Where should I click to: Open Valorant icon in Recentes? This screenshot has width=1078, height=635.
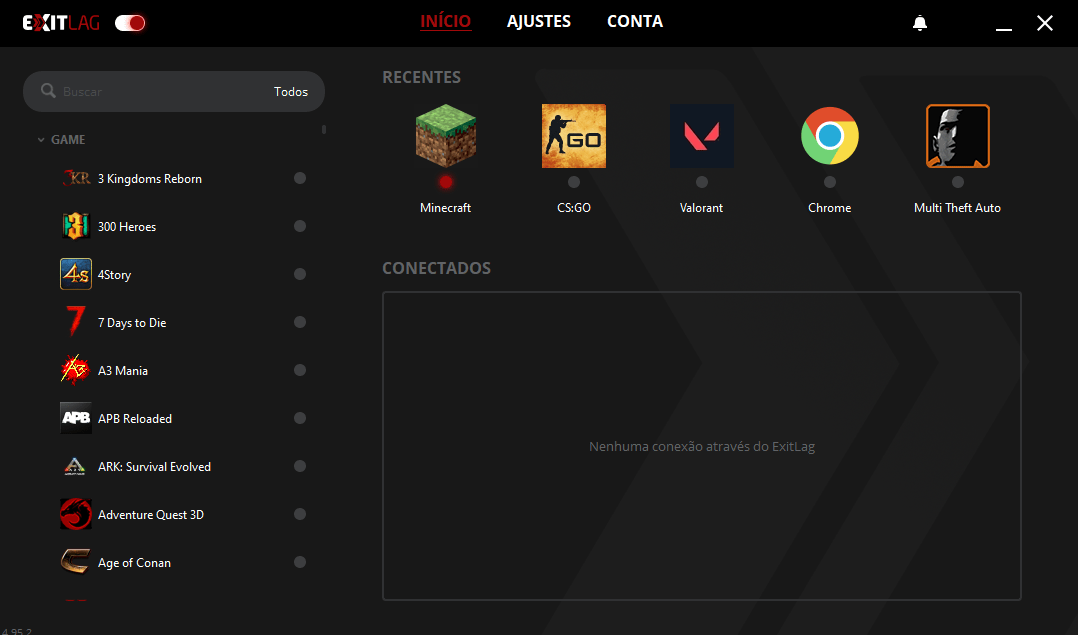pos(702,136)
